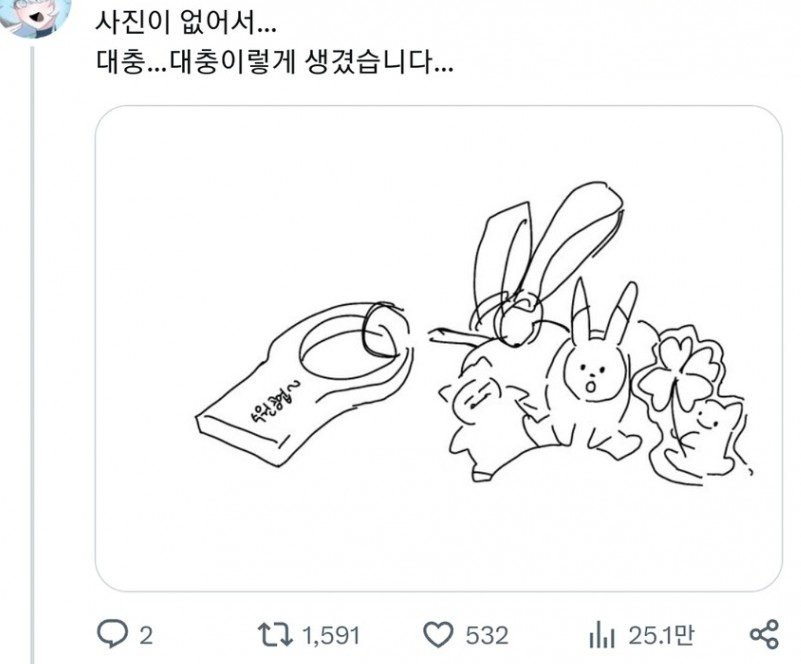Share the tweet via share icon
The height and width of the screenshot is (664, 801).
[x=764, y=634]
